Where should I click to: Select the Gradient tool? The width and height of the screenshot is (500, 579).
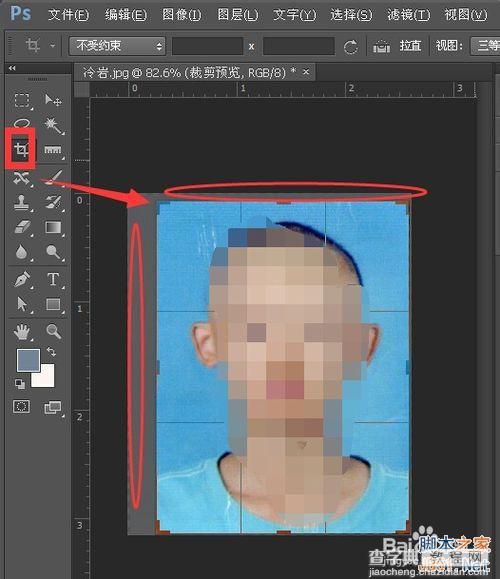tap(53, 227)
